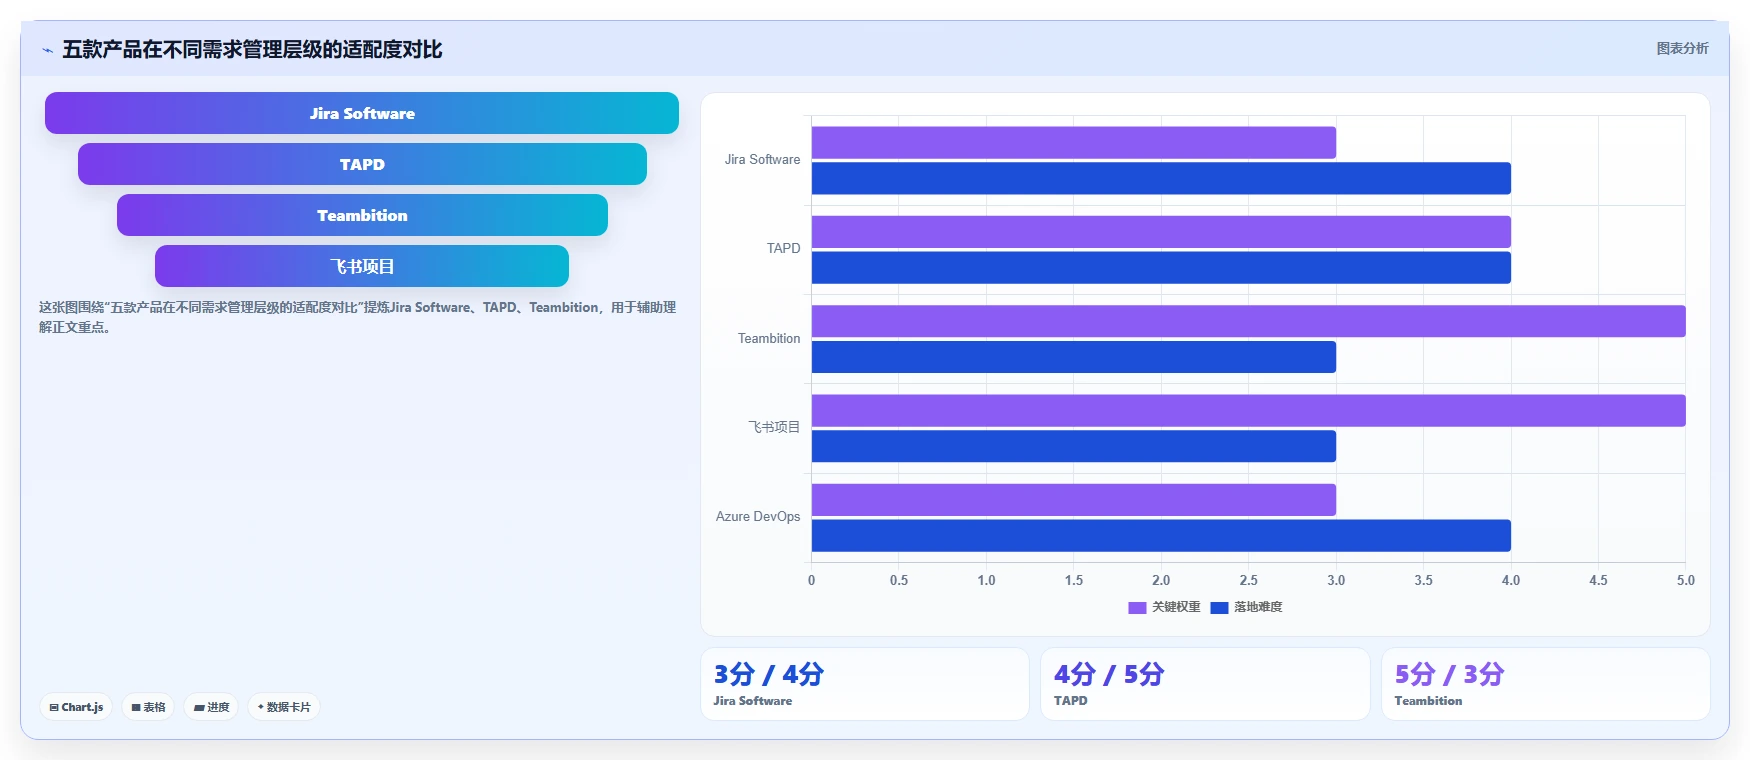This screenshot has width=1750, height=760.
Task: Toggle the 落地难度 legend entry
Action: click(x=1246, y=607)
